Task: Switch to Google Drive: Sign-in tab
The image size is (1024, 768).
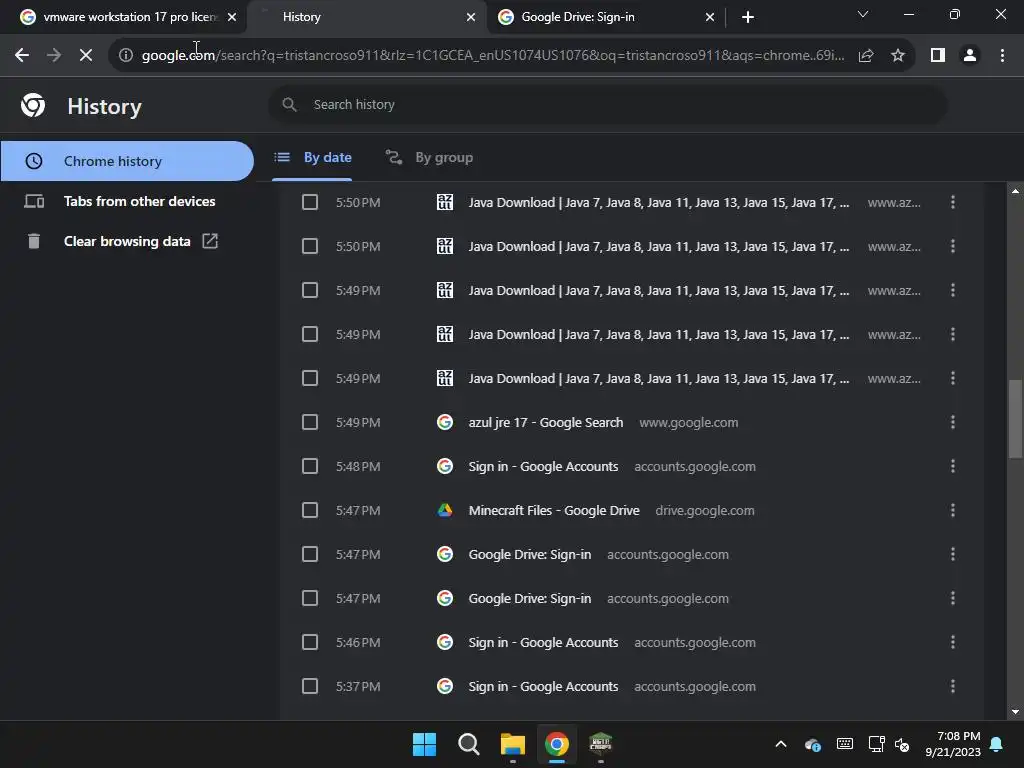Action: coord(606,17)
